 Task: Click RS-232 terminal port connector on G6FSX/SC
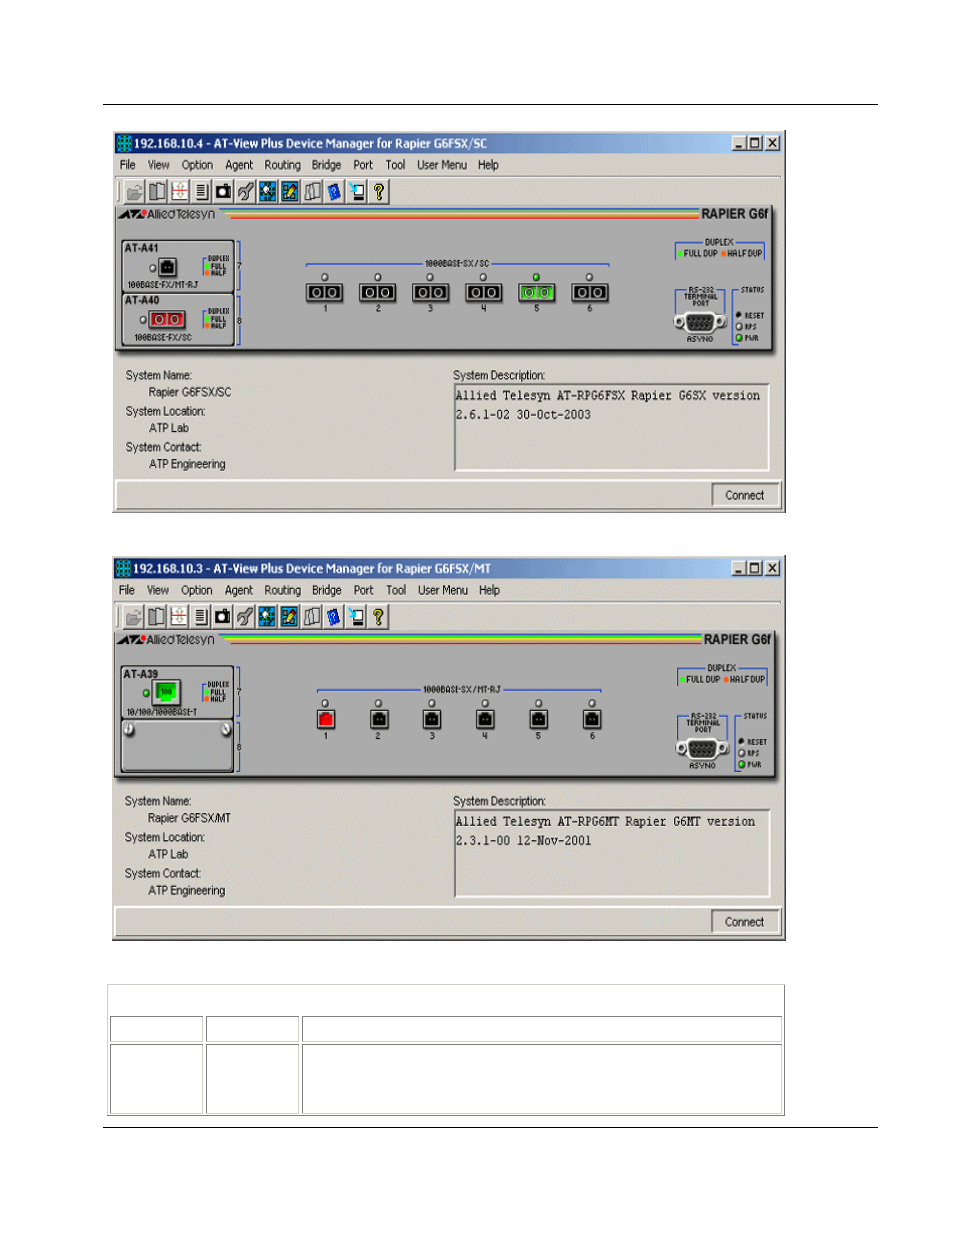pyautogui.click(x=700, y=322)
